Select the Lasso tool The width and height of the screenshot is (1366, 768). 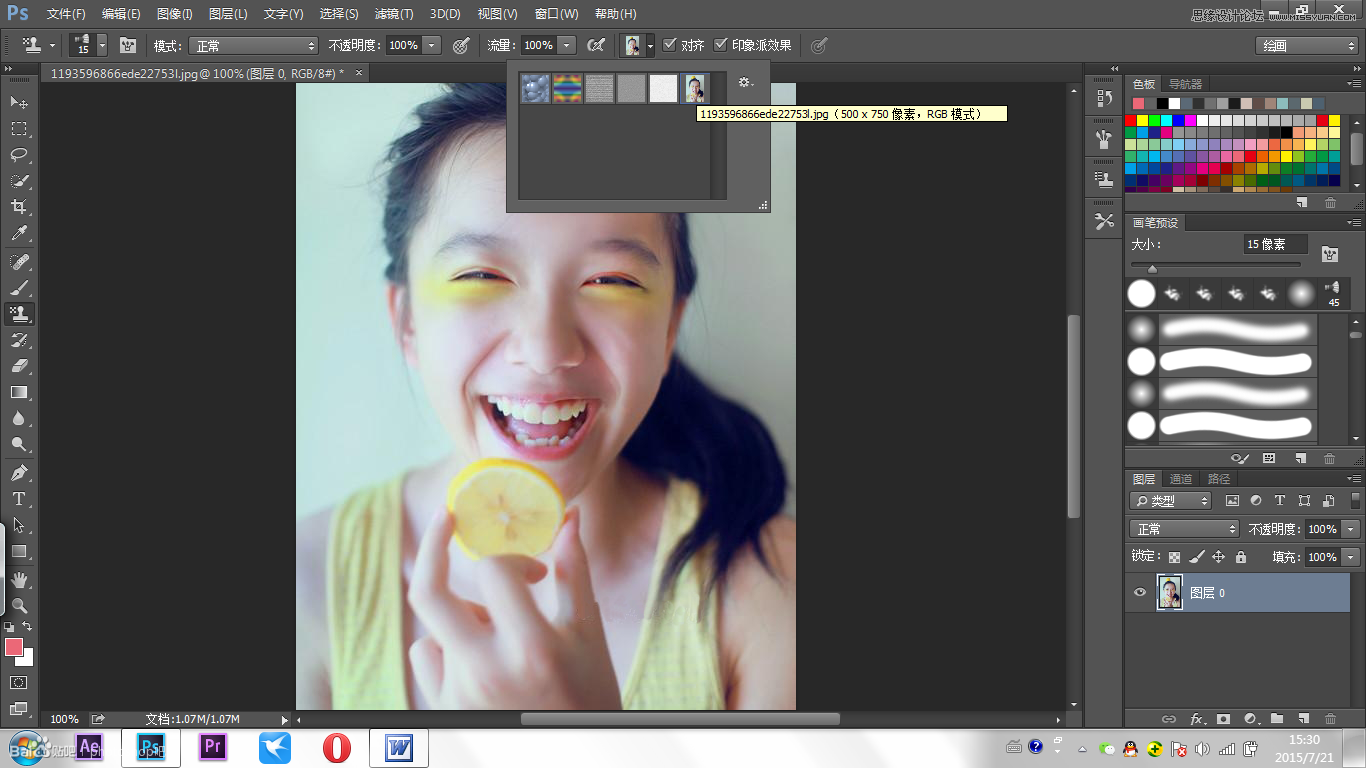point(19,155)
